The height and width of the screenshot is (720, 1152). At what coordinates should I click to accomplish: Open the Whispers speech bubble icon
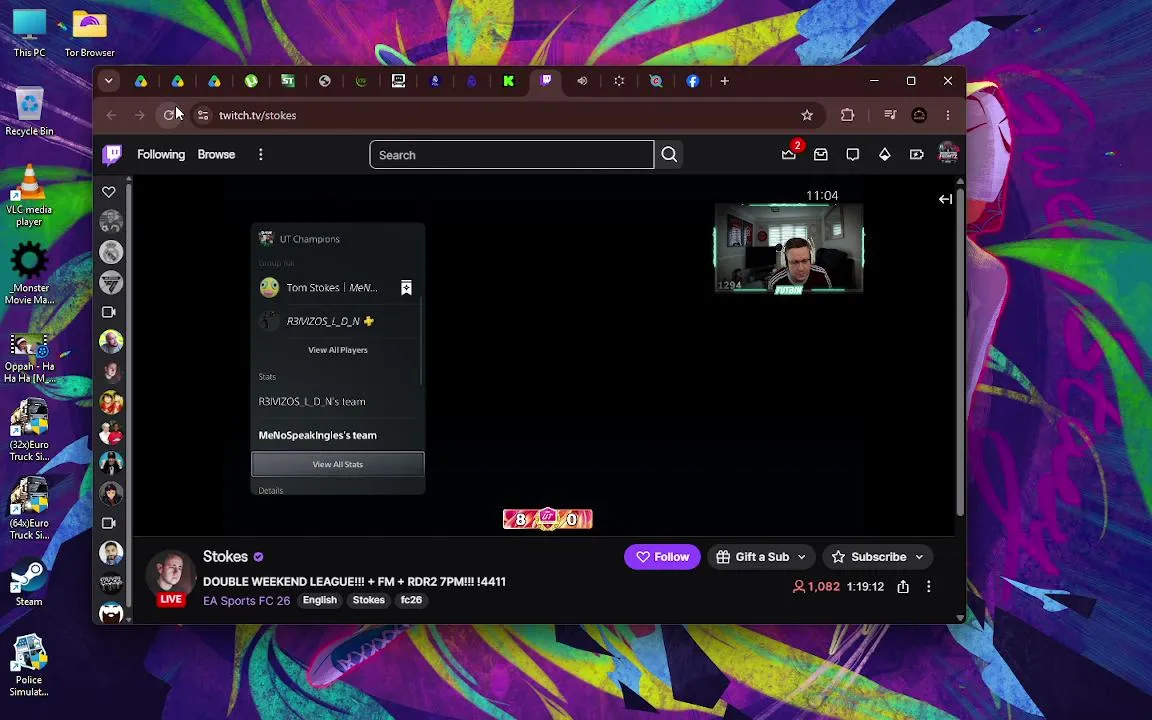pos(852,154)
